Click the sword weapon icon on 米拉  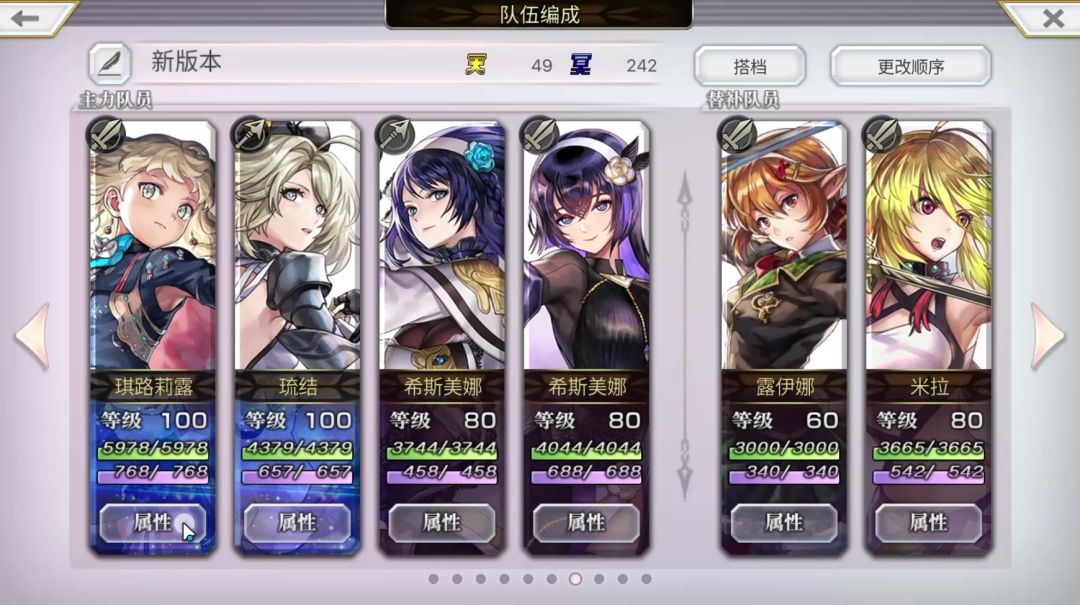[883, 135]
